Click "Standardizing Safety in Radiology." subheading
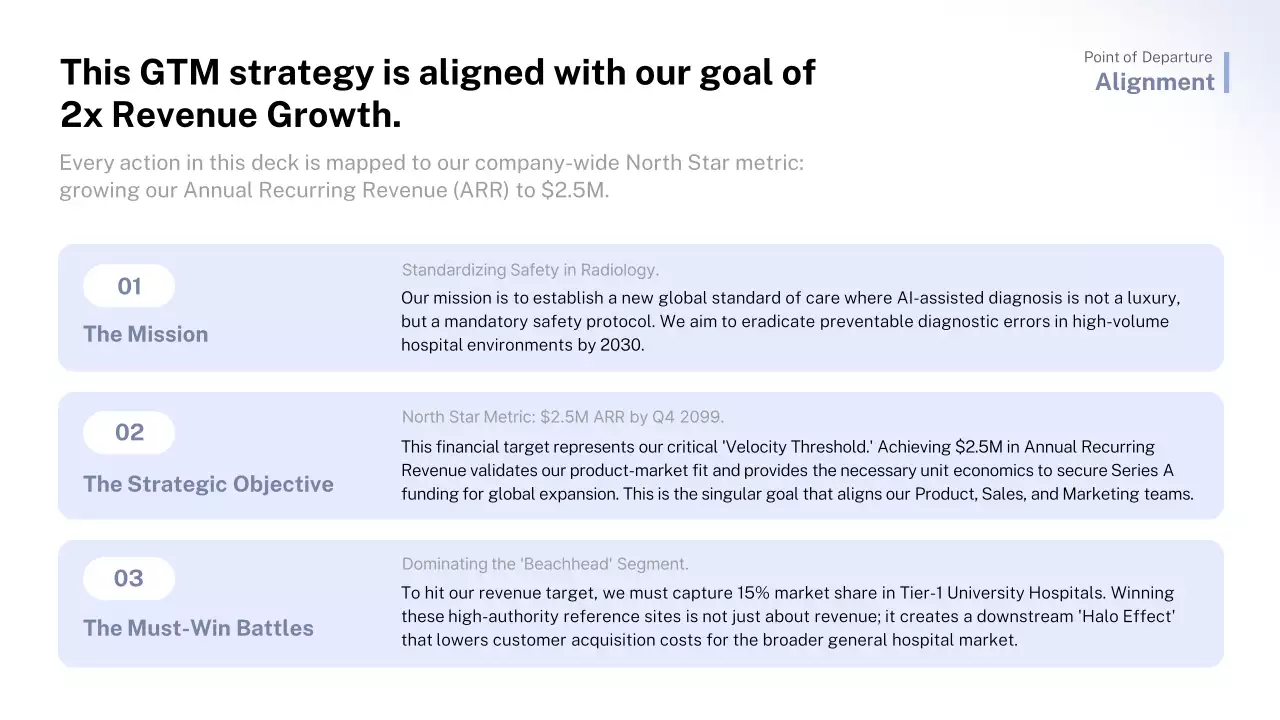The image size is (1280, 720). point(530,270)
